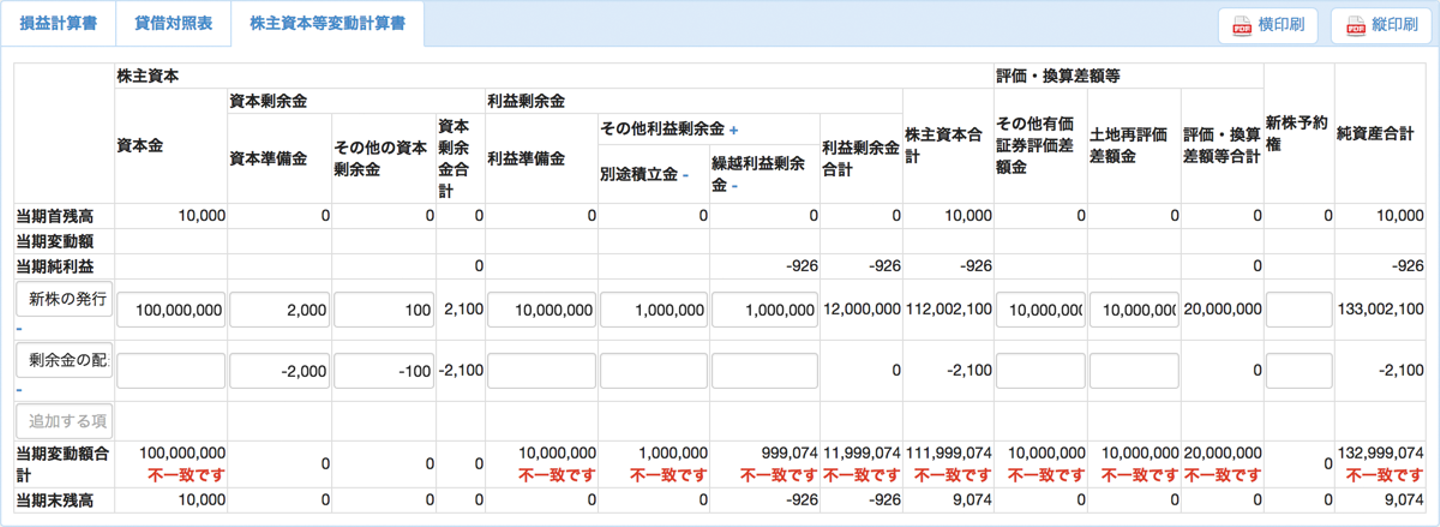Click 2,100 資本剰余金合計 in 新株の発行 row
The width and height of the screenshot is (1440, 527).
[x=464, y=310]
